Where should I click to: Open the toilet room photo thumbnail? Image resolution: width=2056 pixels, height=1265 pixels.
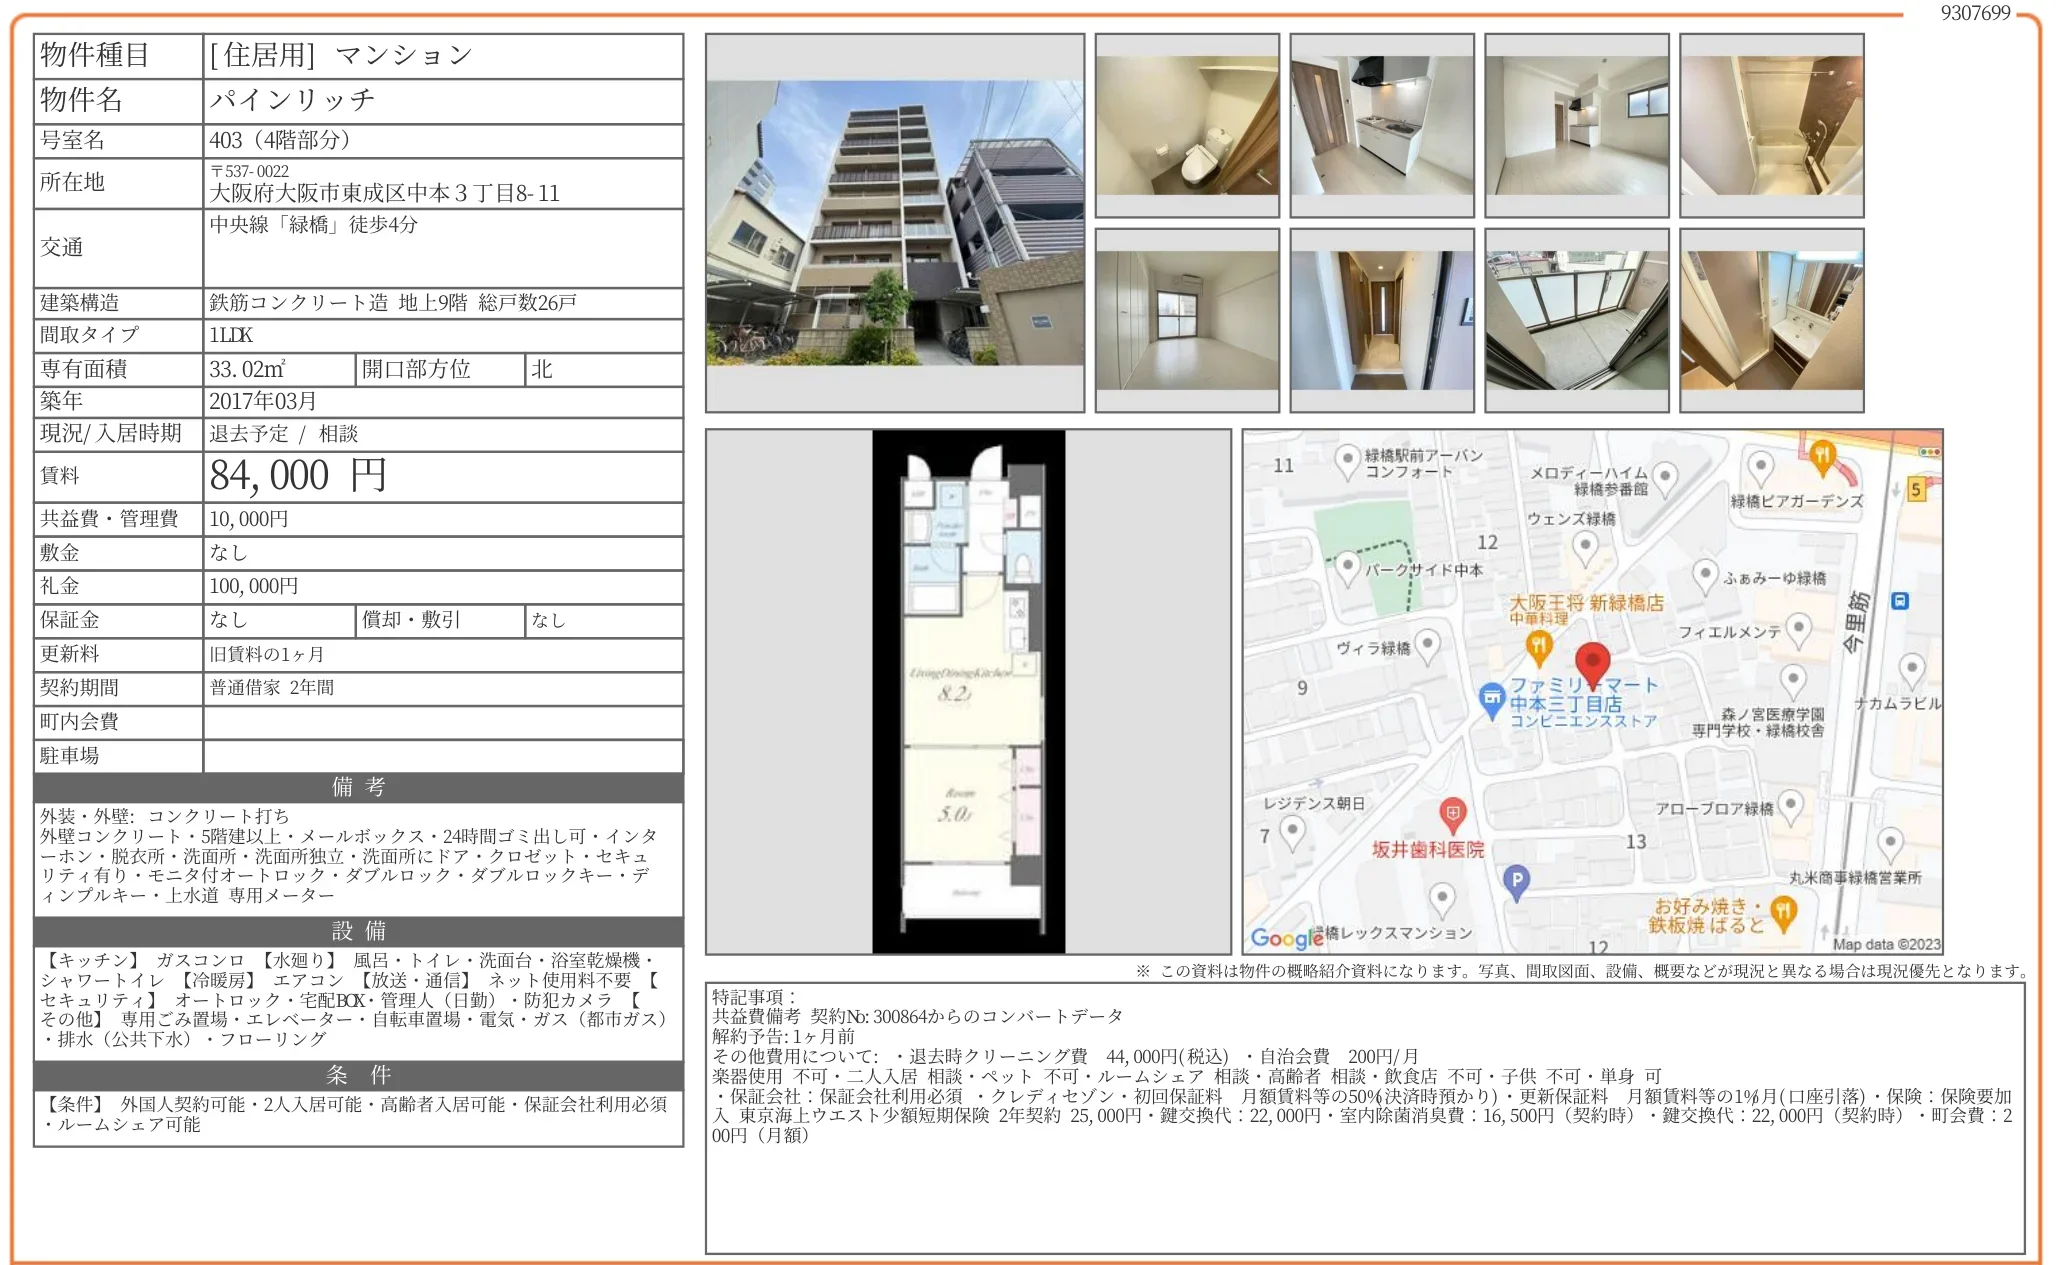[x=1186, y=125]
